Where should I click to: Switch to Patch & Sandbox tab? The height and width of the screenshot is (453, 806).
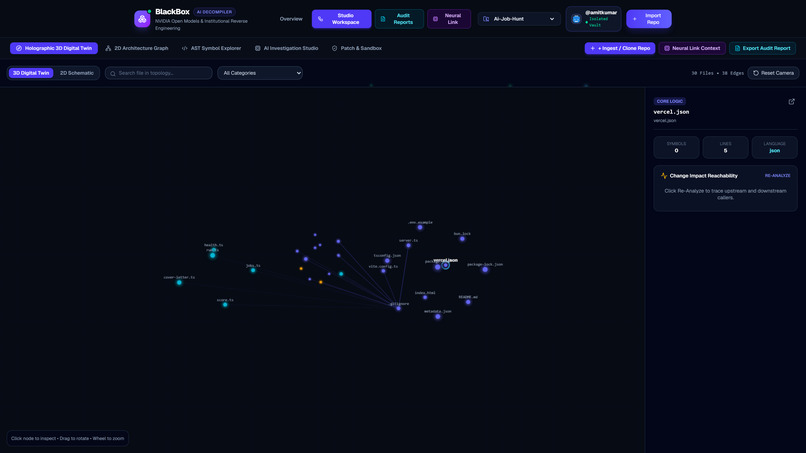[x=357, y=48]
